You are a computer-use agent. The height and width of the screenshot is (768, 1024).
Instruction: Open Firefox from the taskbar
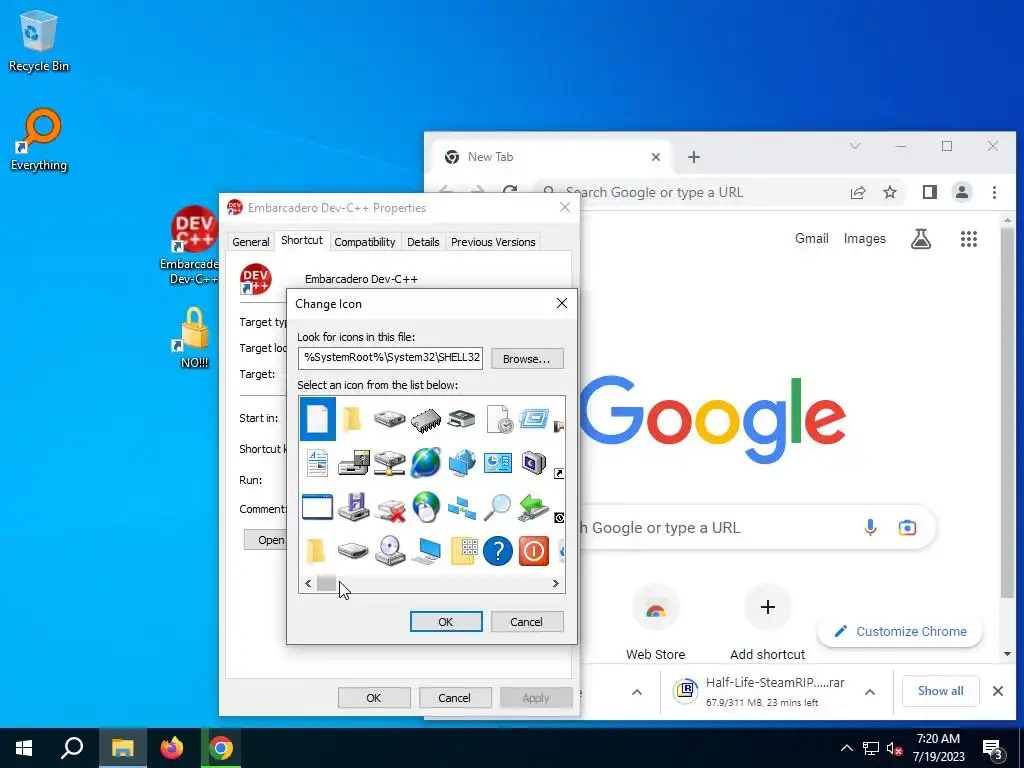pyautogui.click(x=172, y=748)
